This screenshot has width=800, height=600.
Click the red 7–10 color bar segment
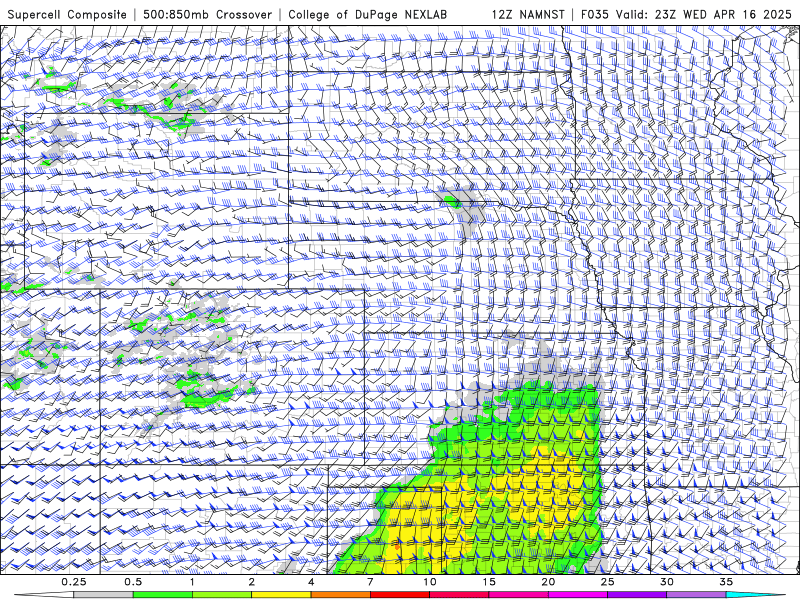tap(400, 595)
